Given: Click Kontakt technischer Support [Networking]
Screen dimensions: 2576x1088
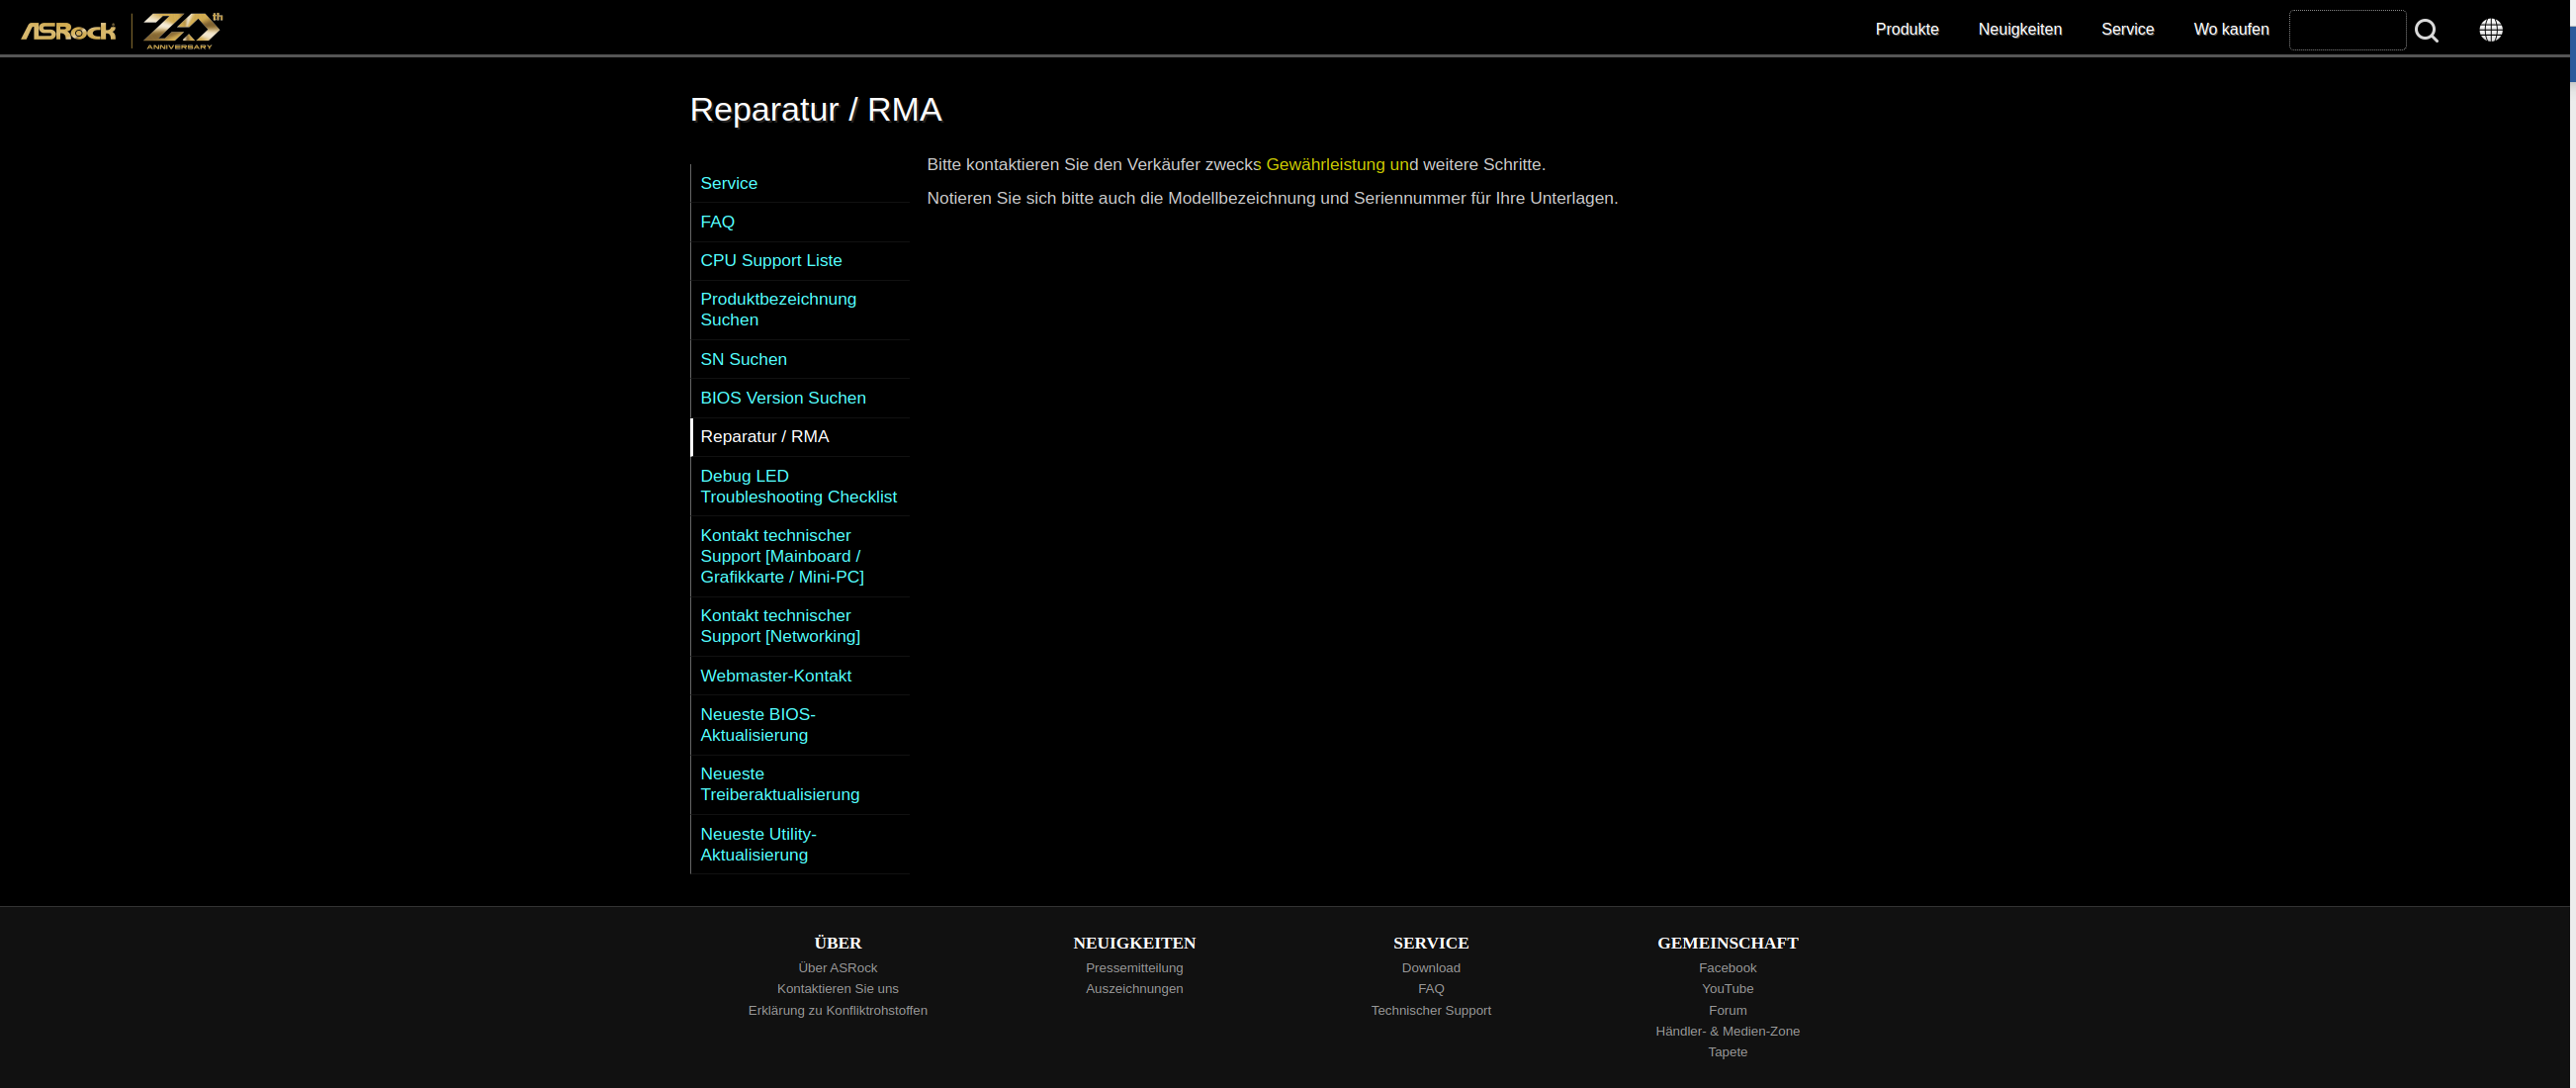Looking at the screenshot, I should pos(779,627).
